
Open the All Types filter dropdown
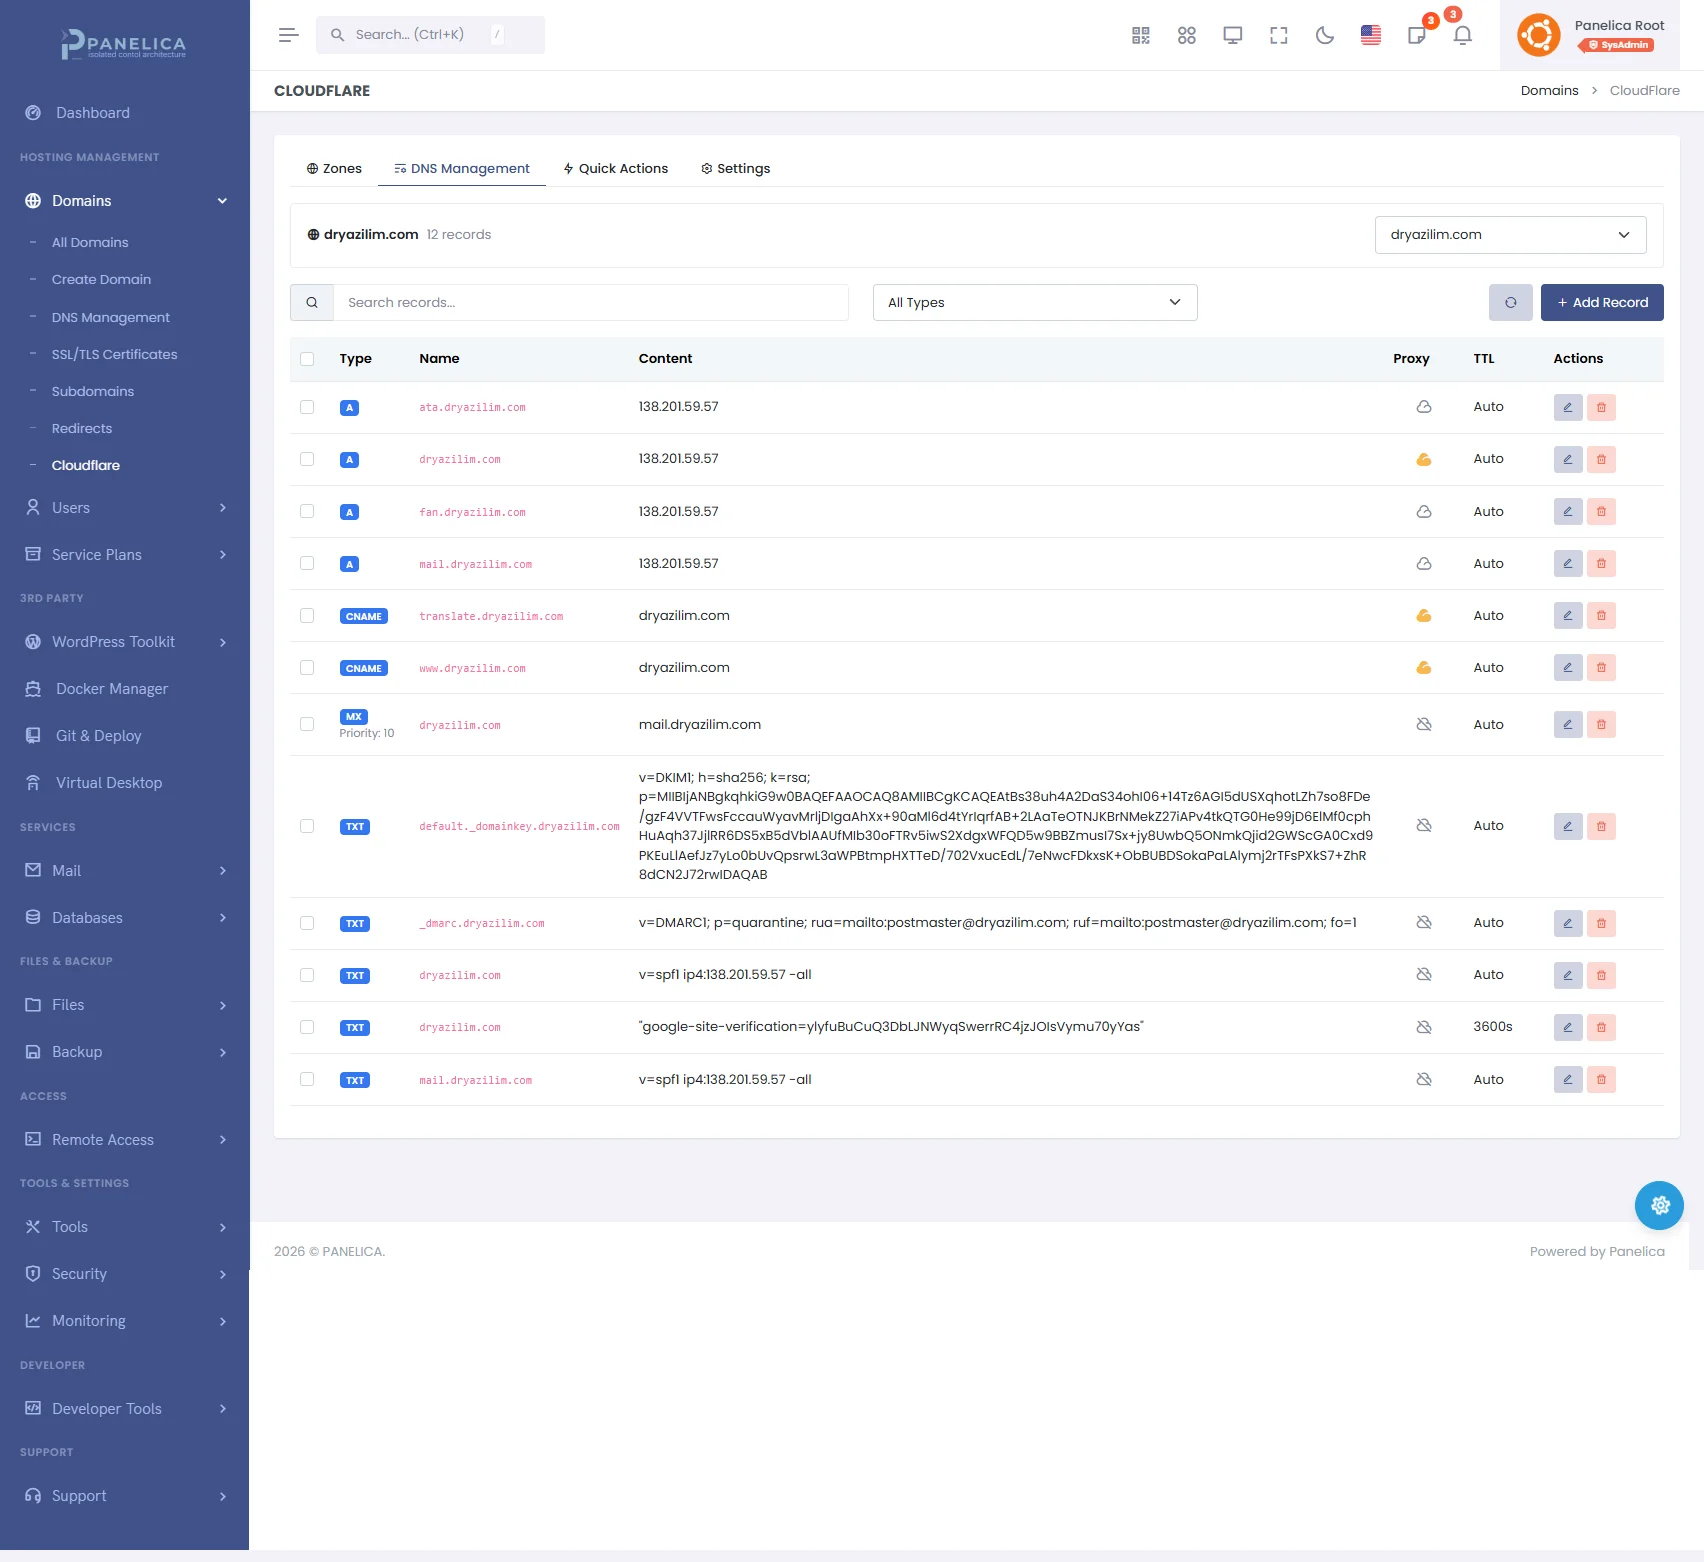pos(1034,303)
